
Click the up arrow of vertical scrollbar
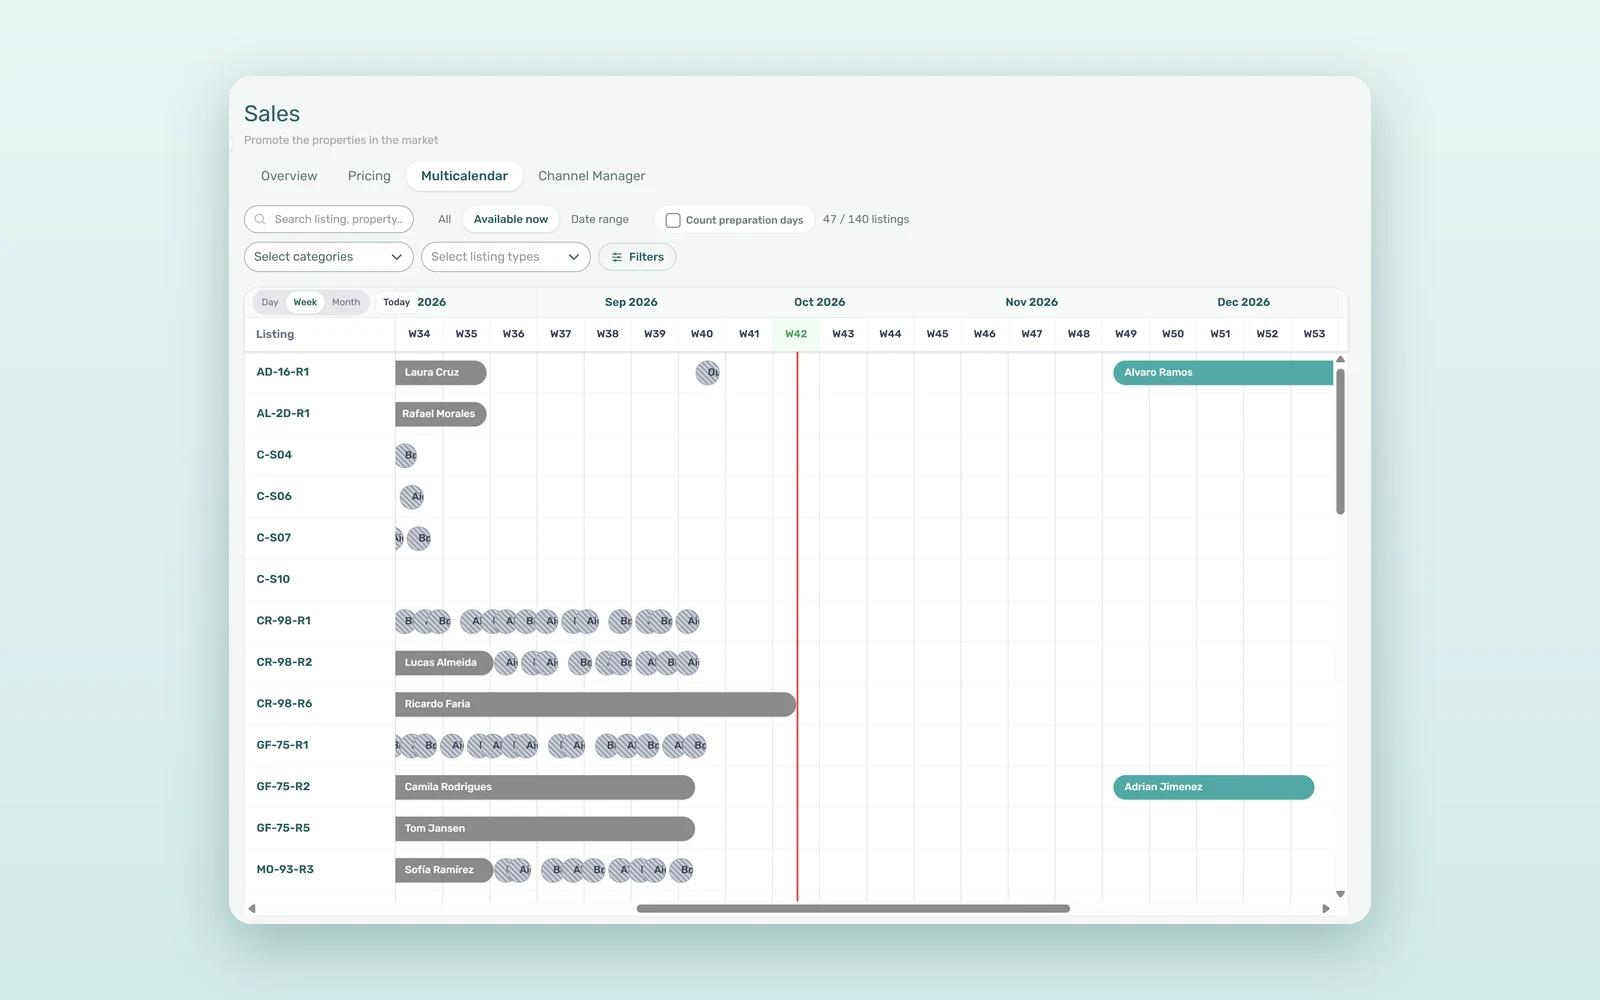pos(1340,359)
